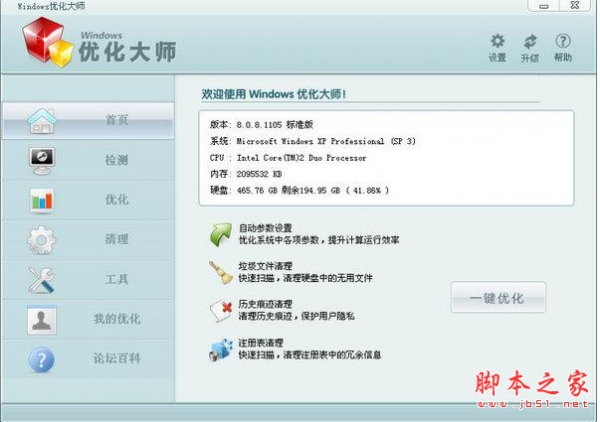This screenshot has width=600, height=422.
Task: Click the version line 8.0.8.1105 标准版
Action: tap(262, 125)
